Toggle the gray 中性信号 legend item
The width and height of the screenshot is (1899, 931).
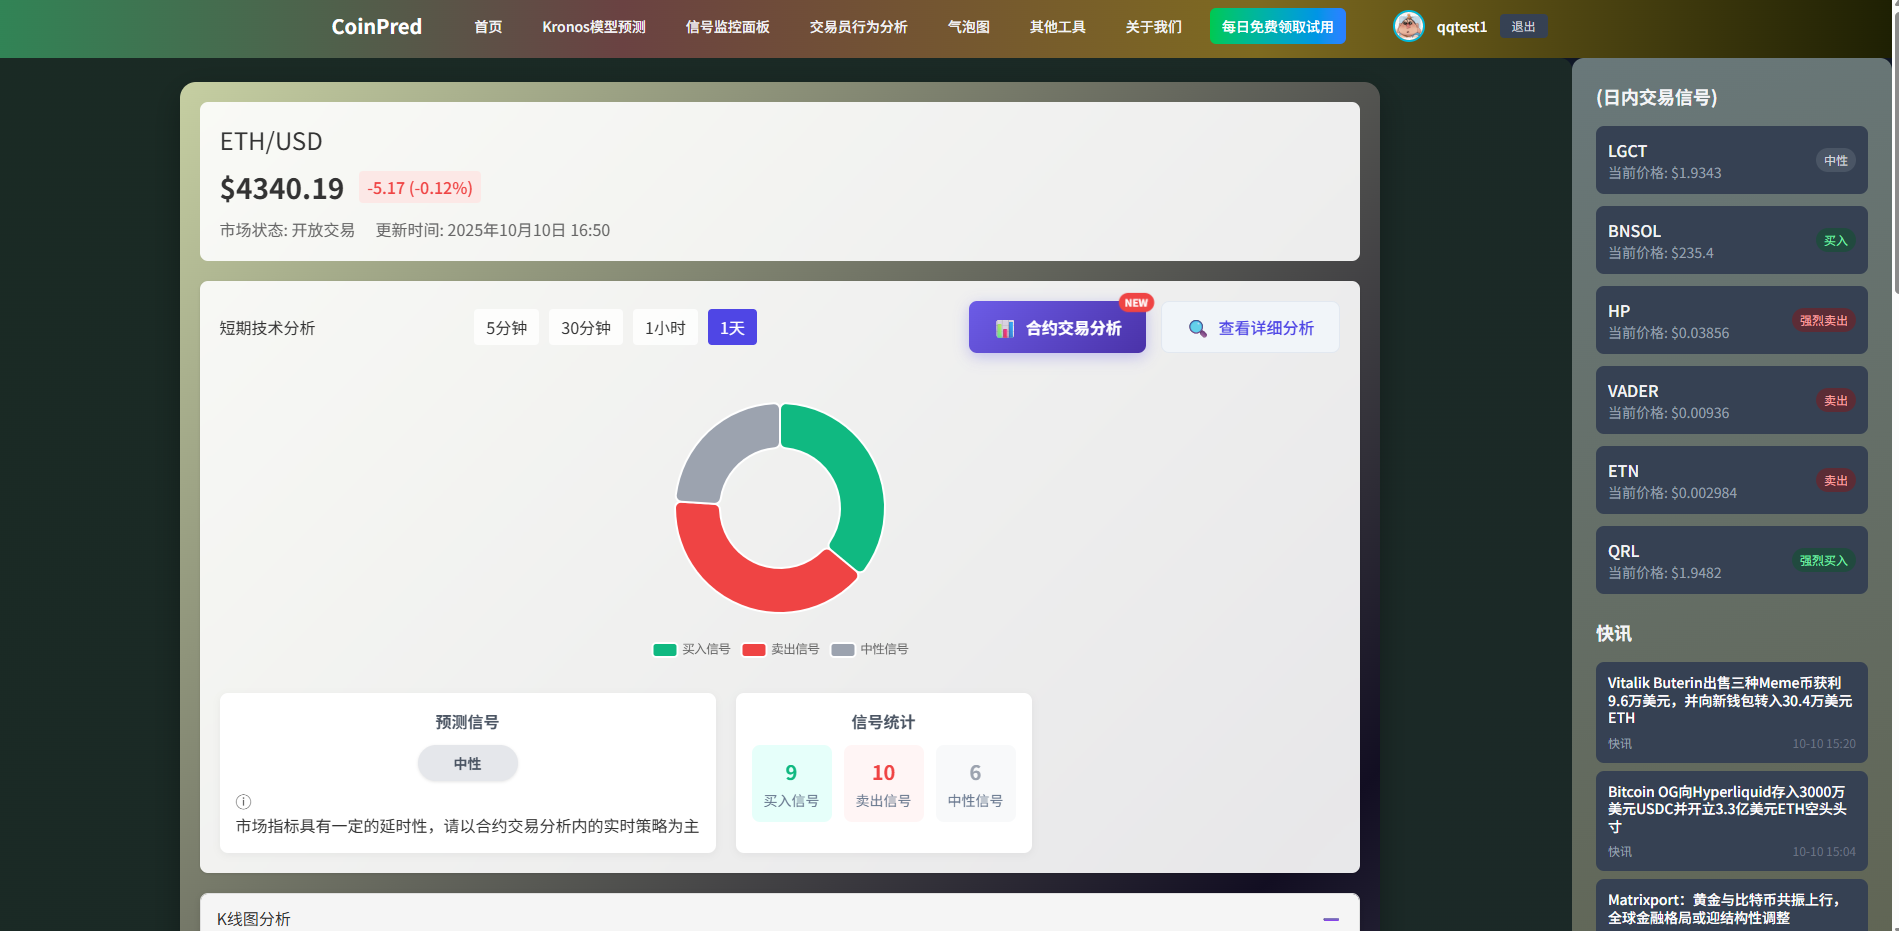click(x=870, y=650)
